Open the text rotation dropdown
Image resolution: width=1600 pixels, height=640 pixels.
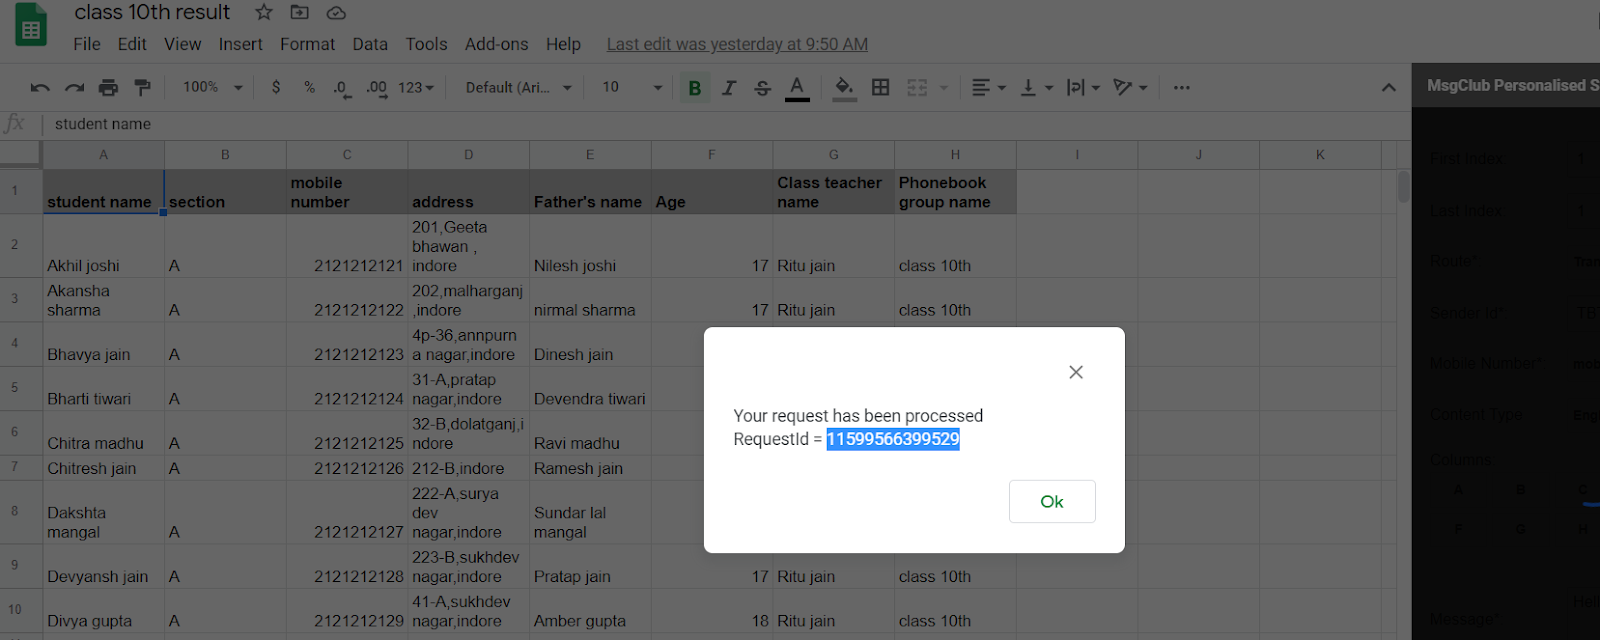pos(1130,88)
